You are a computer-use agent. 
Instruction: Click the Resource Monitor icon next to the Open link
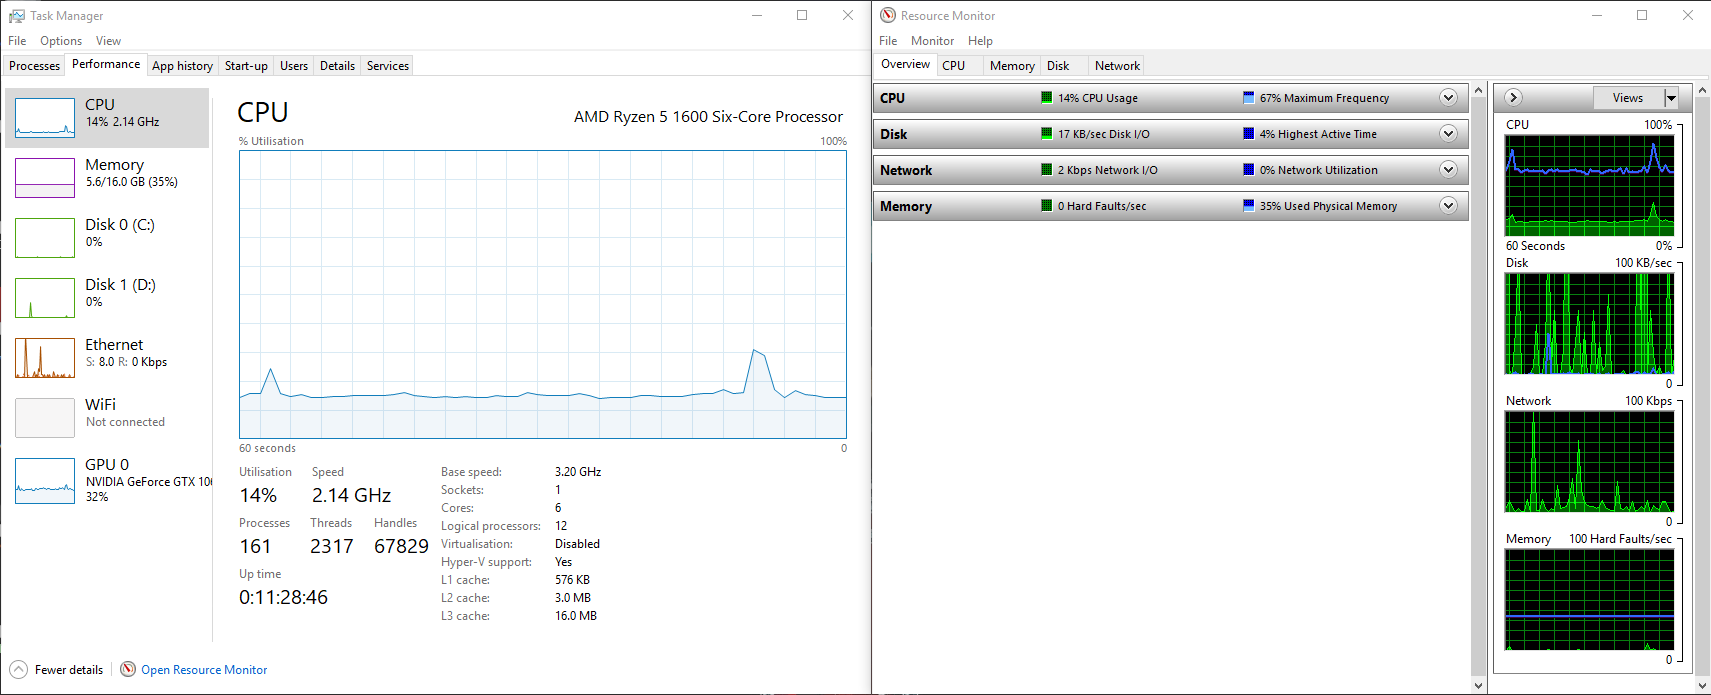[x=128, y=669]
